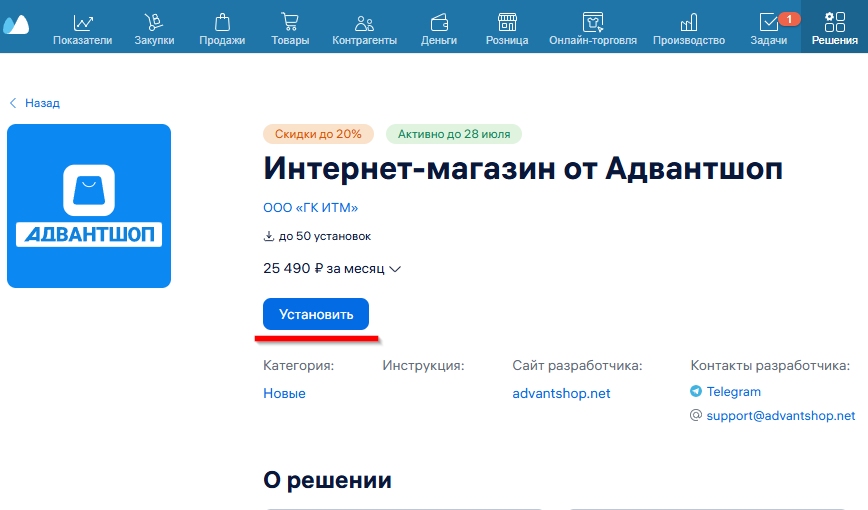Click the Инструкция: label
The height and width of the screenshot is (510, 868).
423,365
